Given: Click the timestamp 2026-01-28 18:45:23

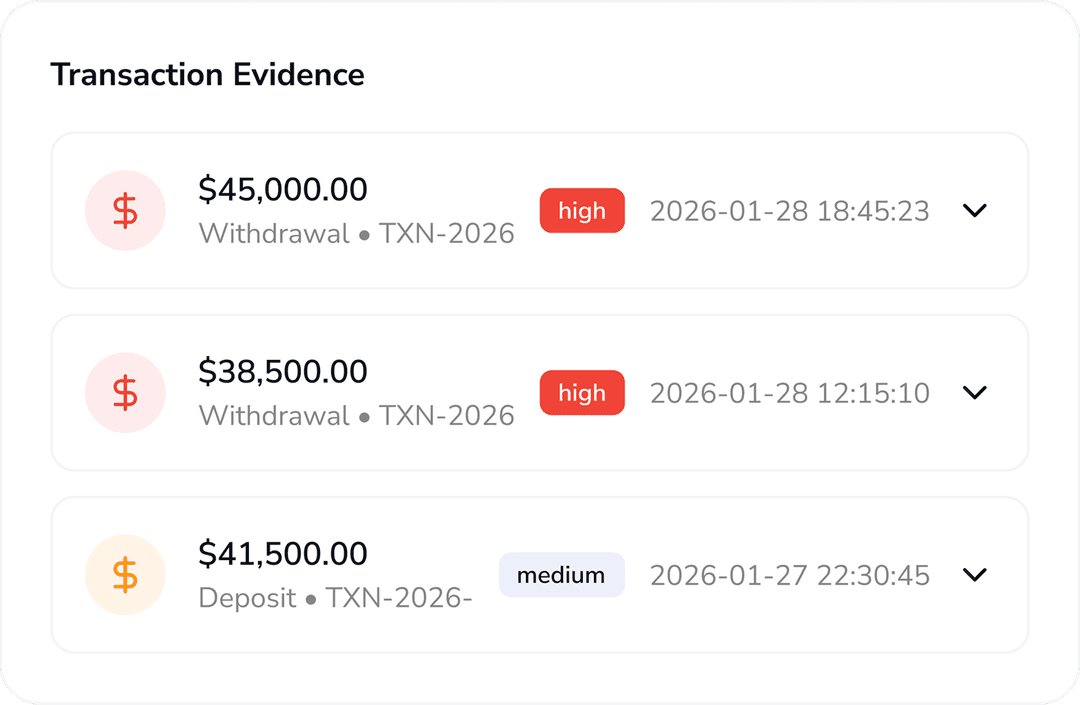Looking at the screenshot, I should [789, 211].
